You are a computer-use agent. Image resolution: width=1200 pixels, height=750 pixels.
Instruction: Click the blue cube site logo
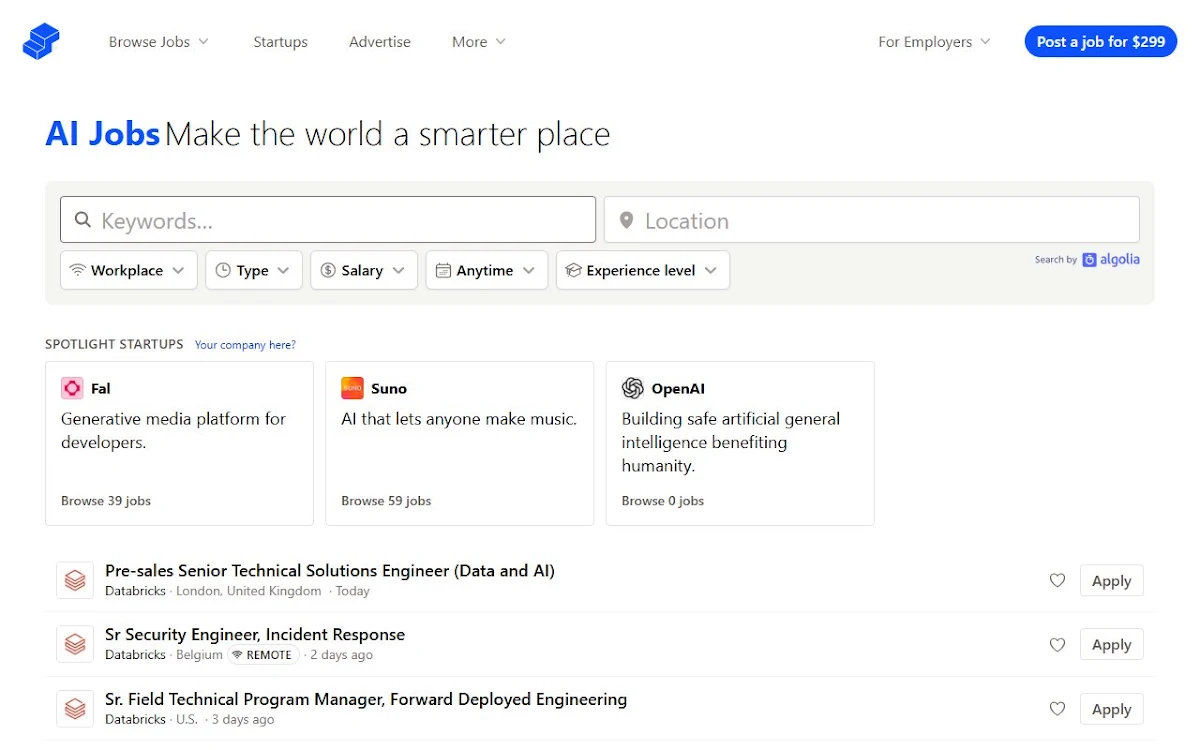[x=41, y=41]
